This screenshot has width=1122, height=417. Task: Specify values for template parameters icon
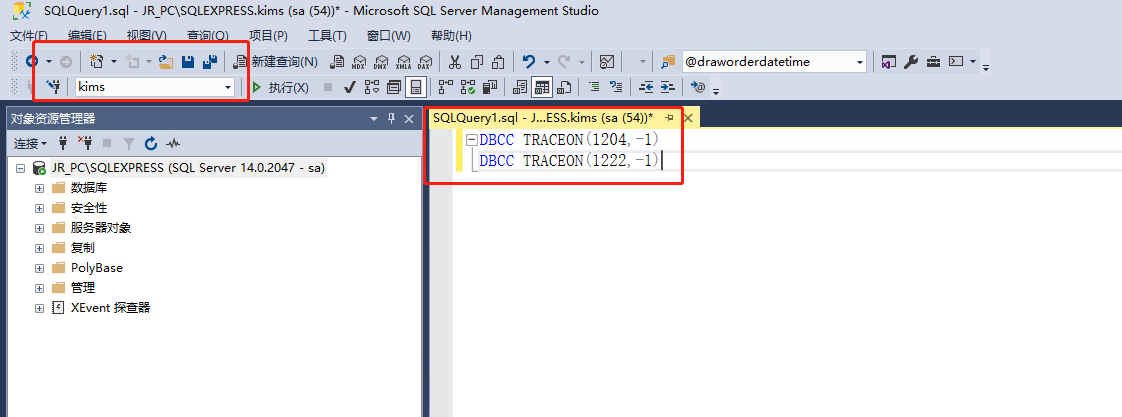click(698, 87)
